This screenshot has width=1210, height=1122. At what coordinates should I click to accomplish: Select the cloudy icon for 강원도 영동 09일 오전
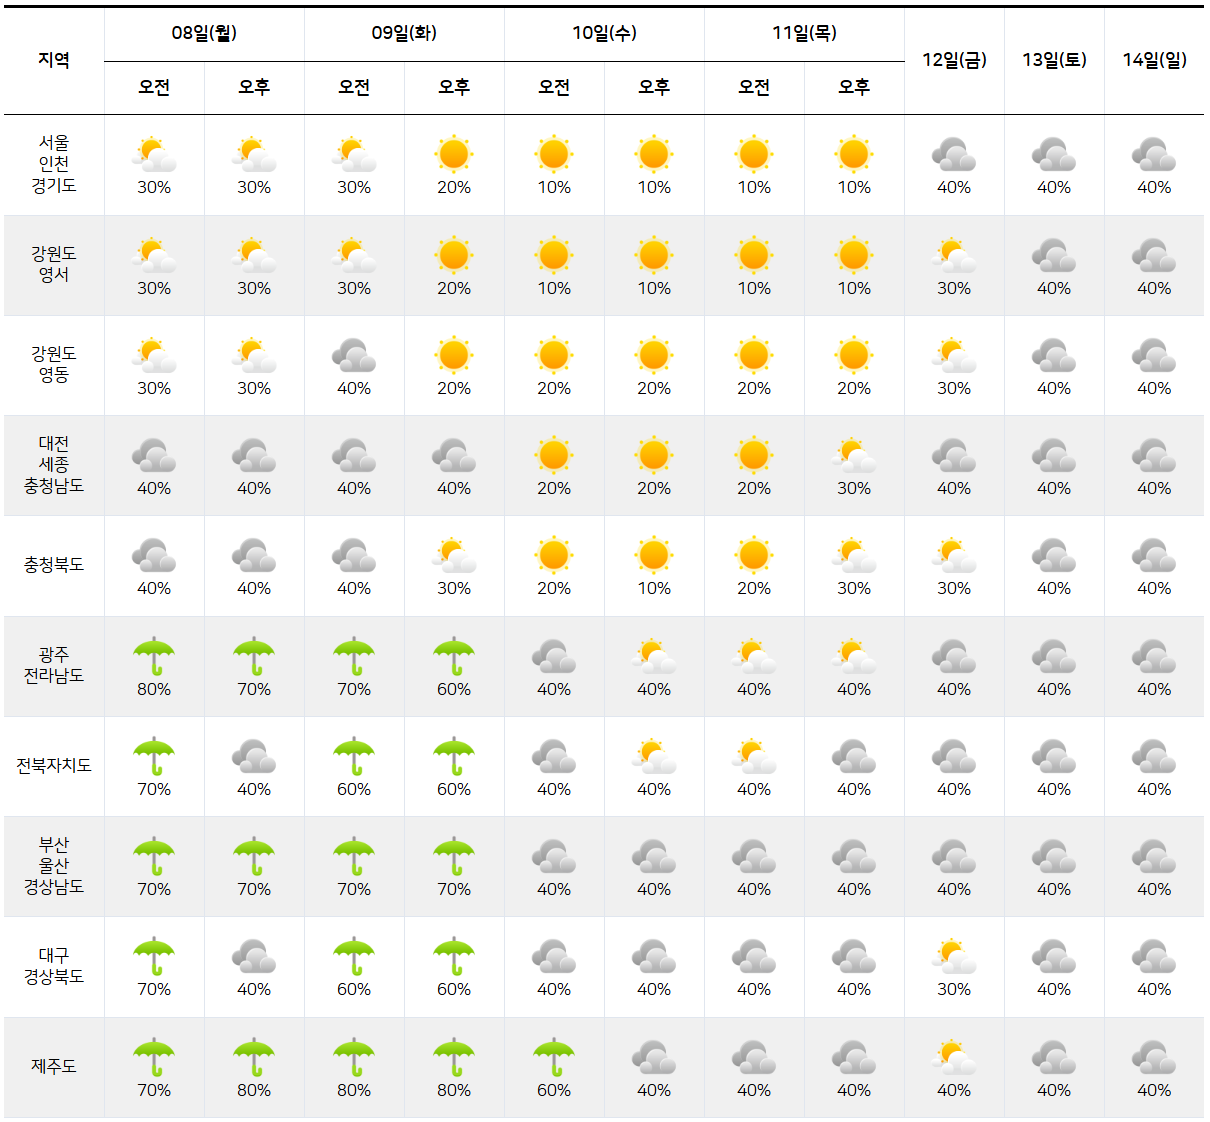[354, 355]
